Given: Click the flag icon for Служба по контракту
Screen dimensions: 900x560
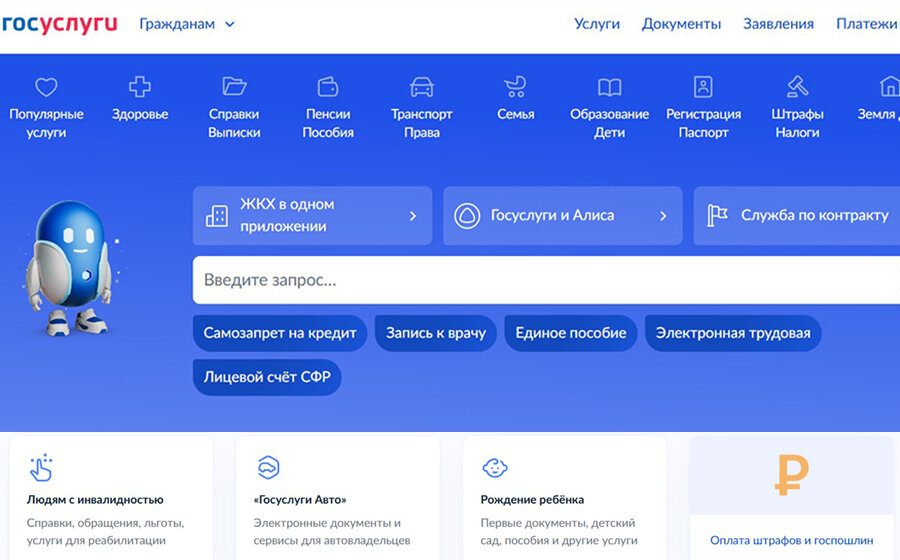Looking at the screenshot, I should click(717, 216).
